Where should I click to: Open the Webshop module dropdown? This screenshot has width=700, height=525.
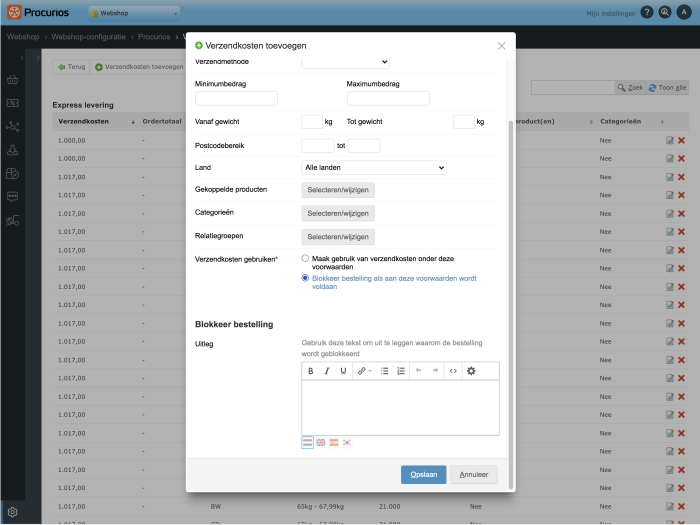[134, 13]
